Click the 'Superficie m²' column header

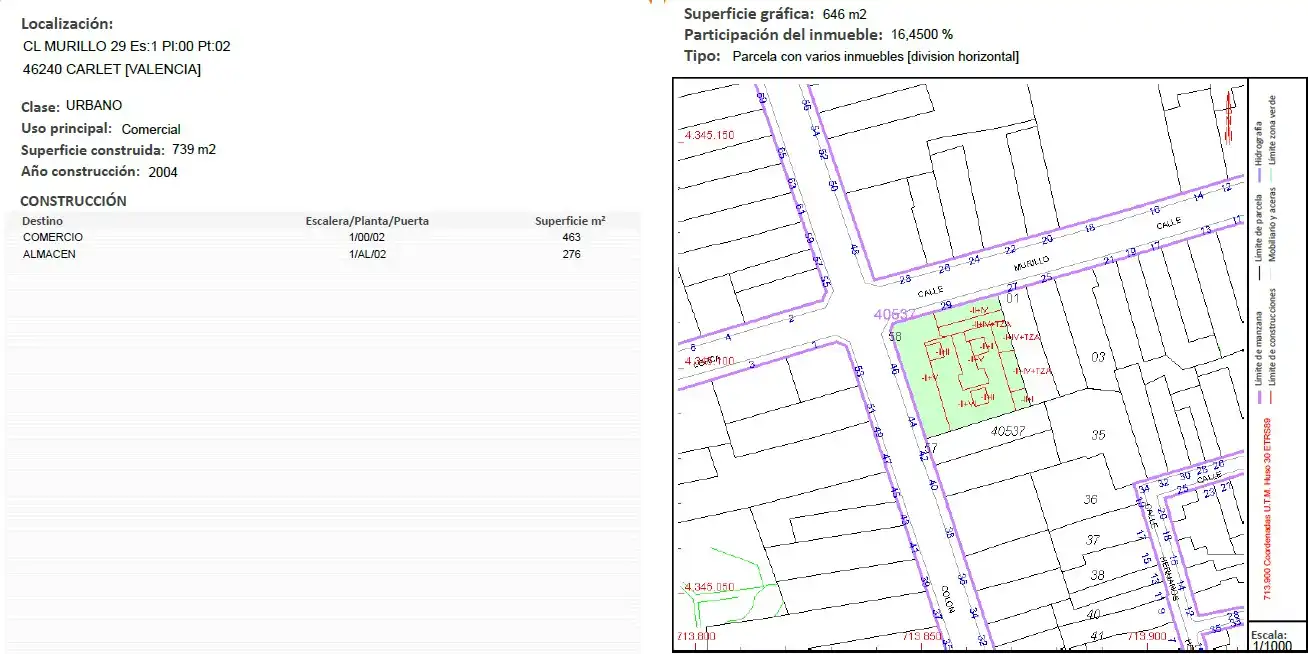(570, 221)
